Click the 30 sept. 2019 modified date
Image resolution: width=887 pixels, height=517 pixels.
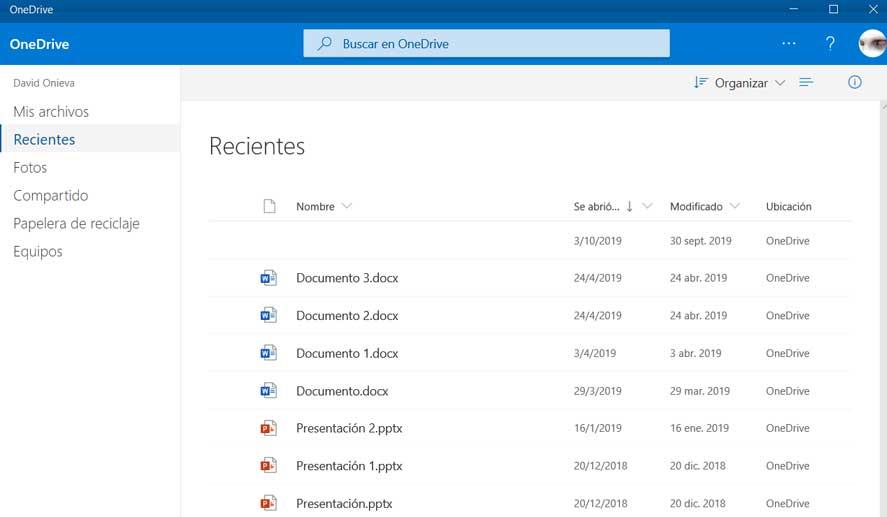point(700,240)
